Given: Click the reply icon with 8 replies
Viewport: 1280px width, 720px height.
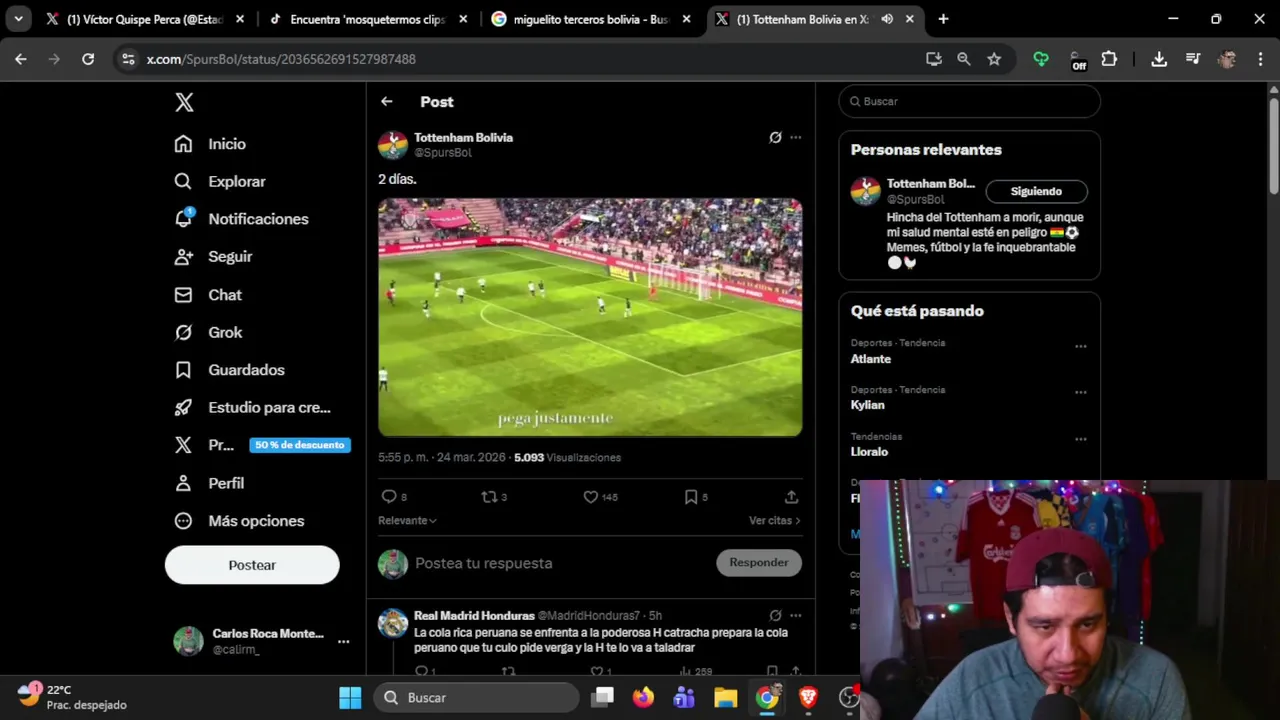Looking at the screenshot, I should click(389, 497).
